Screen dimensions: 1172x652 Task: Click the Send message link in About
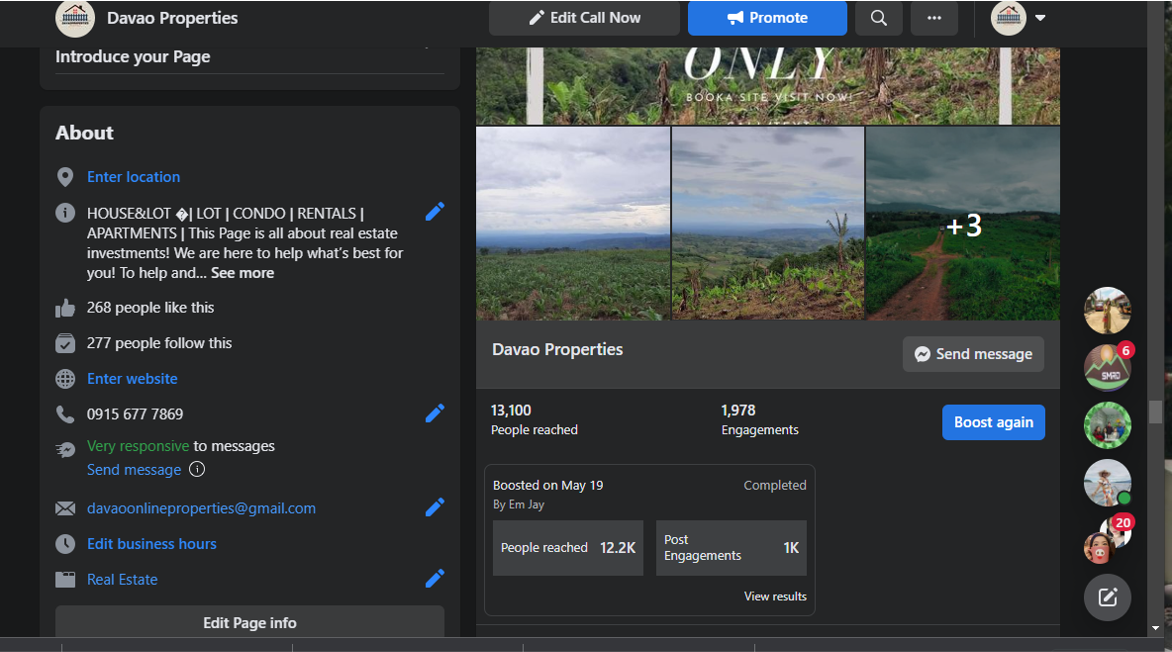coord(134,470)
